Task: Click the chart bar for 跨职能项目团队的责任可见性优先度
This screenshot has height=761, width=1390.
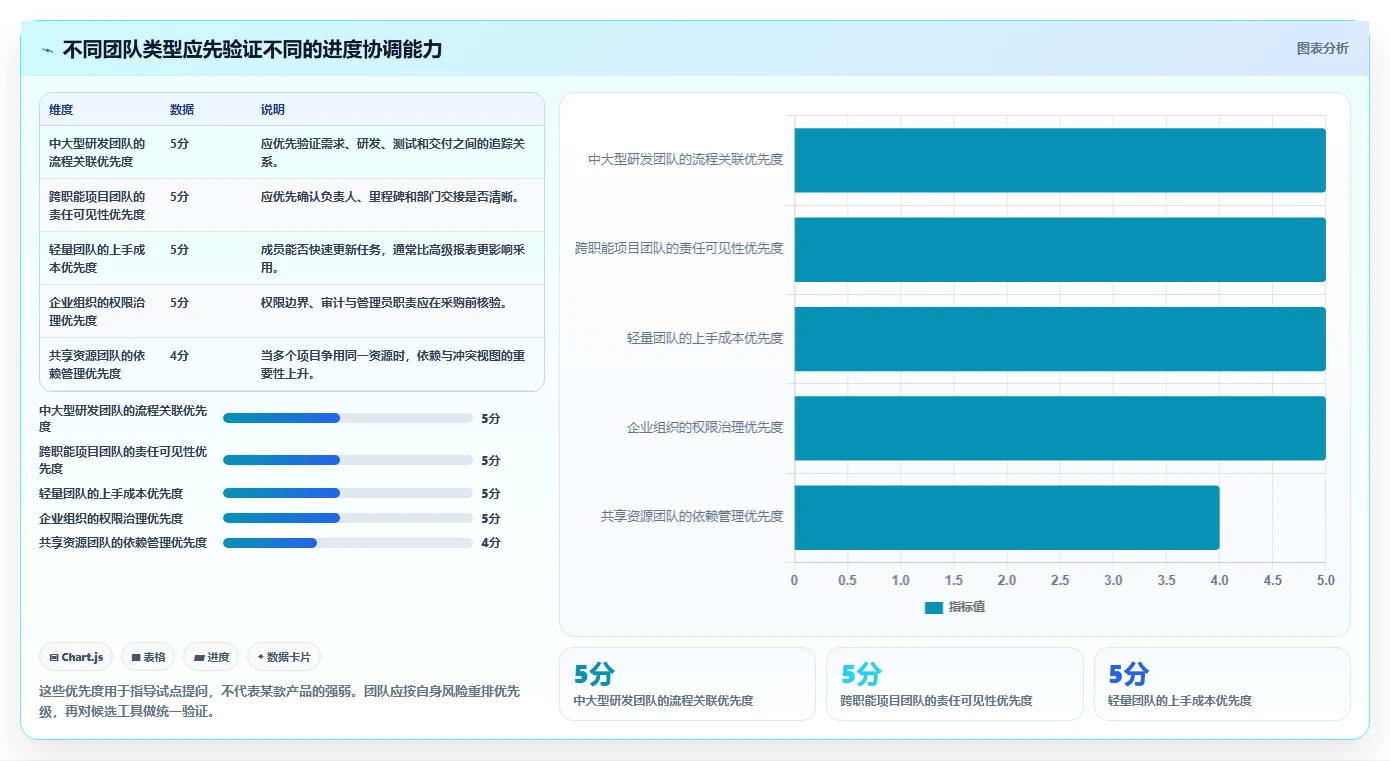Action: pyautogui.click(x=1060, y=249)
